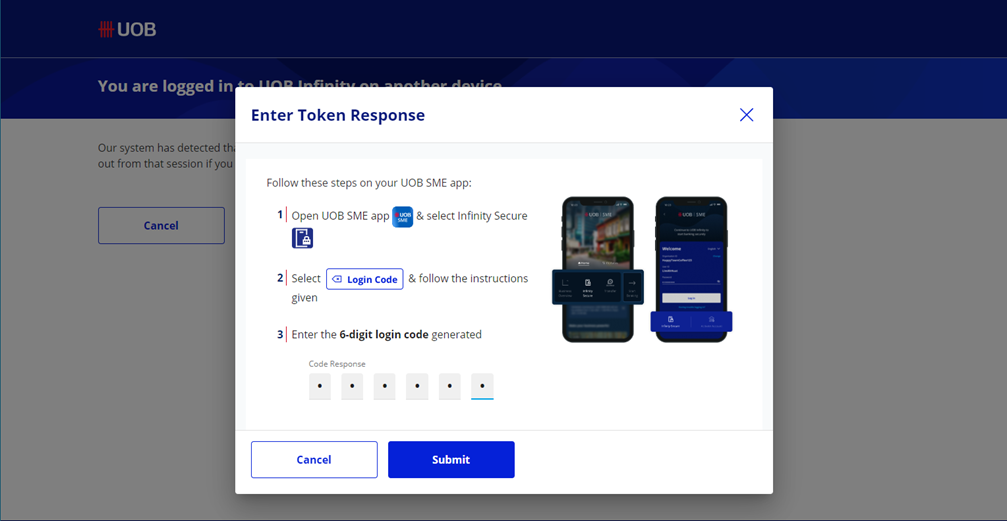Image resolution: width=1007 pixels, height=521 pixels.
Task: Click the Log In button on right phone
Action: [x=691, y=298]
